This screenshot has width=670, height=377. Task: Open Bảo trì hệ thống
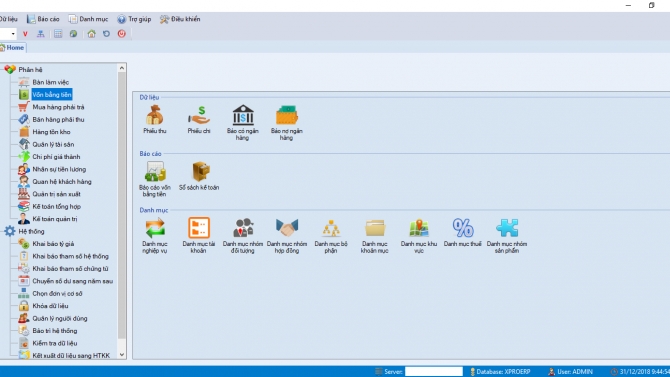(55, 330)
